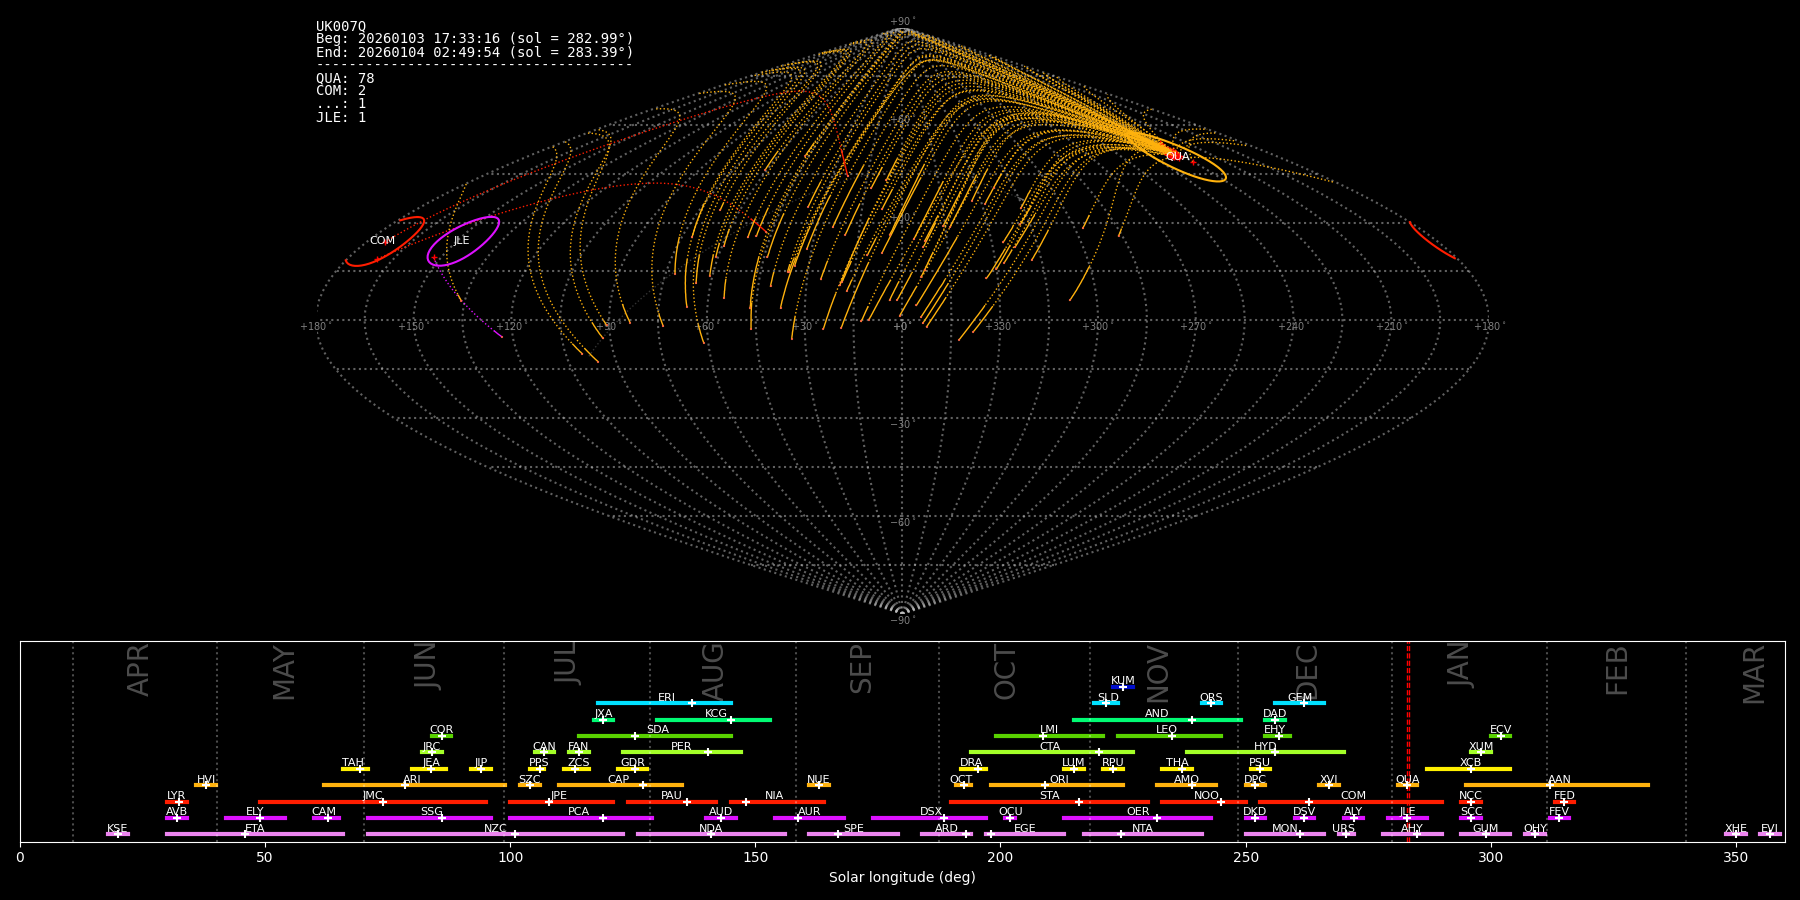Click the AUG month label

[x=713, y=669]
